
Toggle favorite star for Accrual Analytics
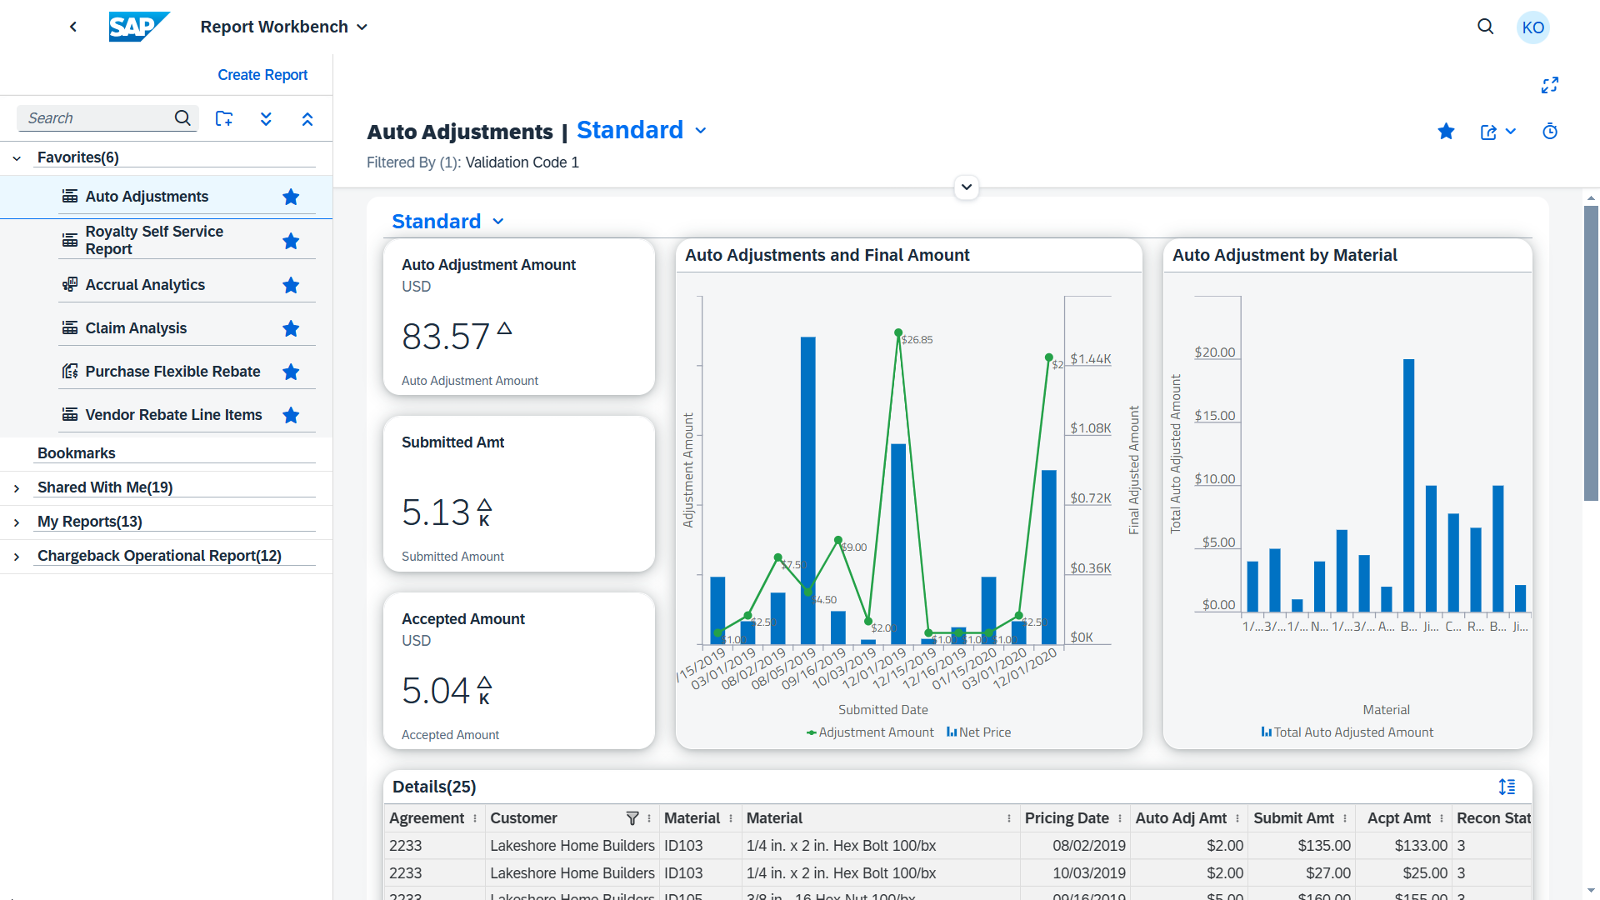click(291, 285)
